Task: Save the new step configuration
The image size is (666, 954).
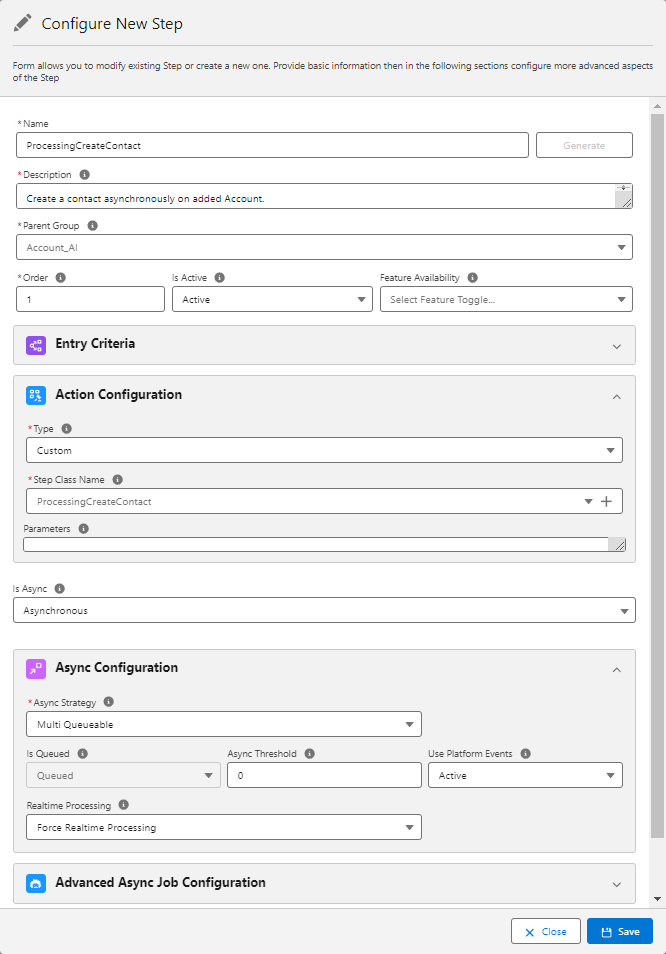Action: click(x=619, y=930)
